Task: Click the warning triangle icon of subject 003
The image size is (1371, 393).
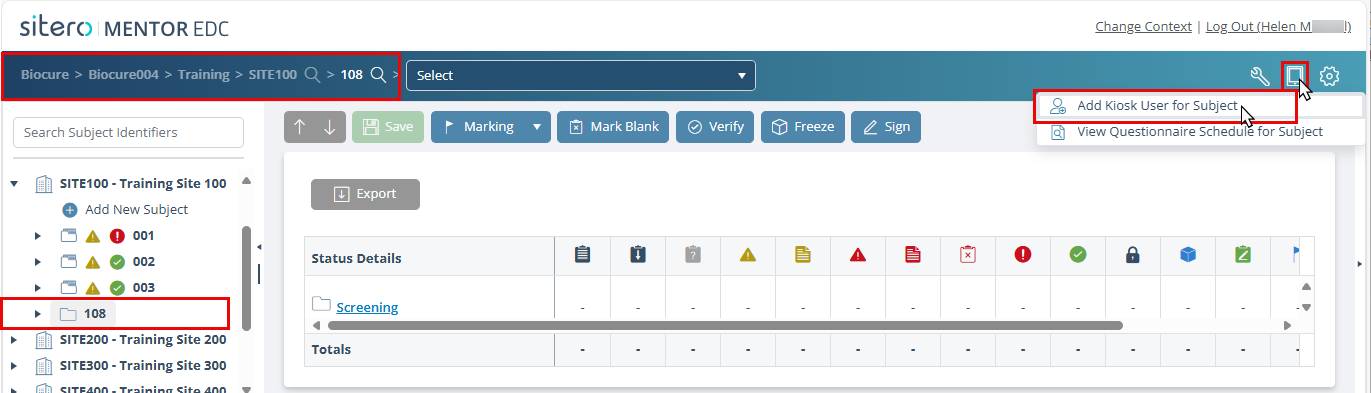Action: point(93,288)
